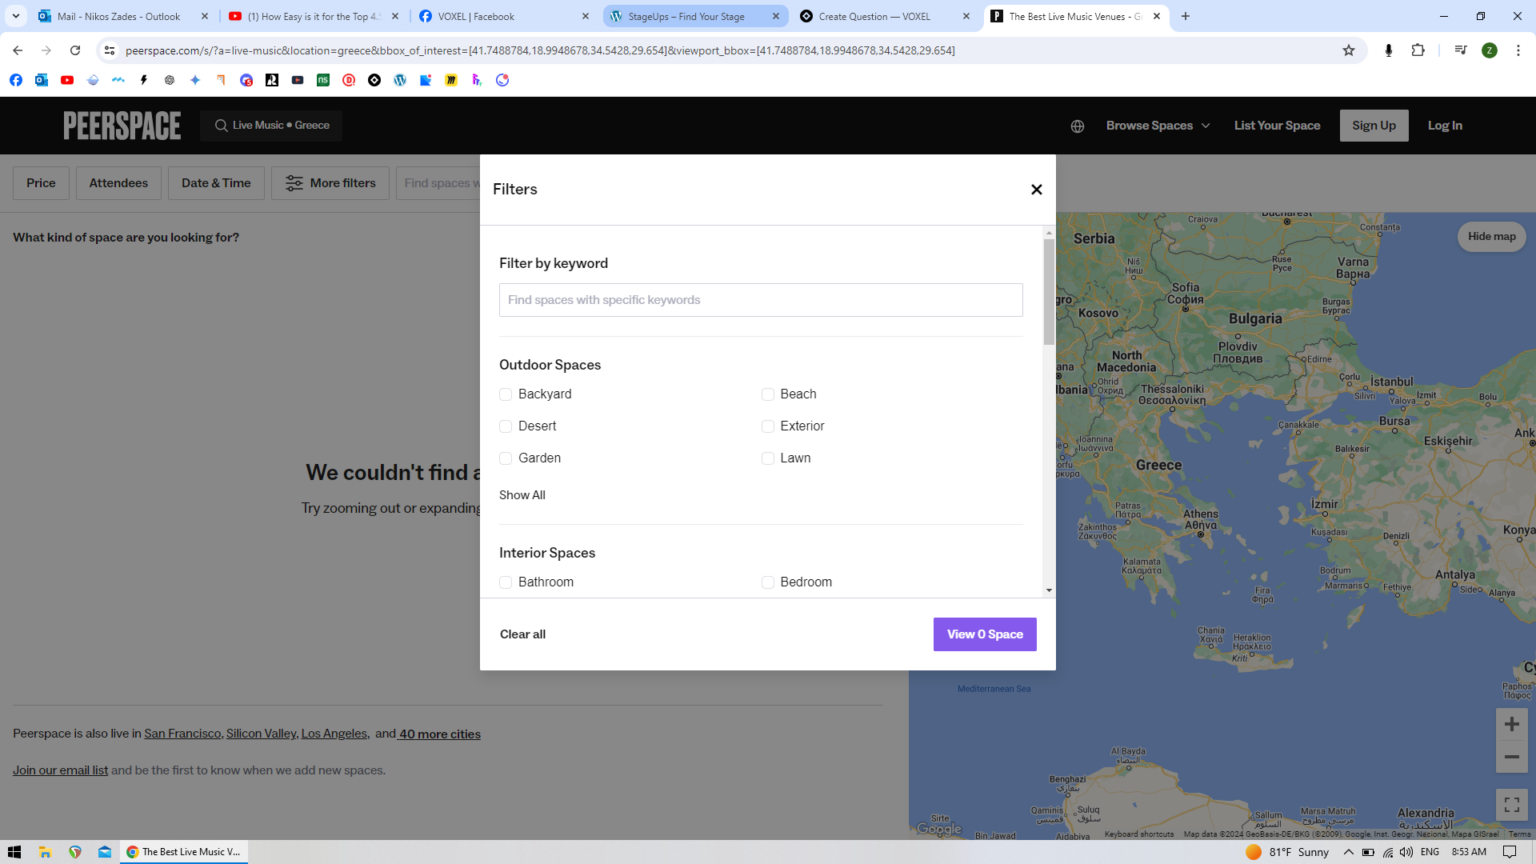Open the WordPress bookmark

click(x=400, y=80)
